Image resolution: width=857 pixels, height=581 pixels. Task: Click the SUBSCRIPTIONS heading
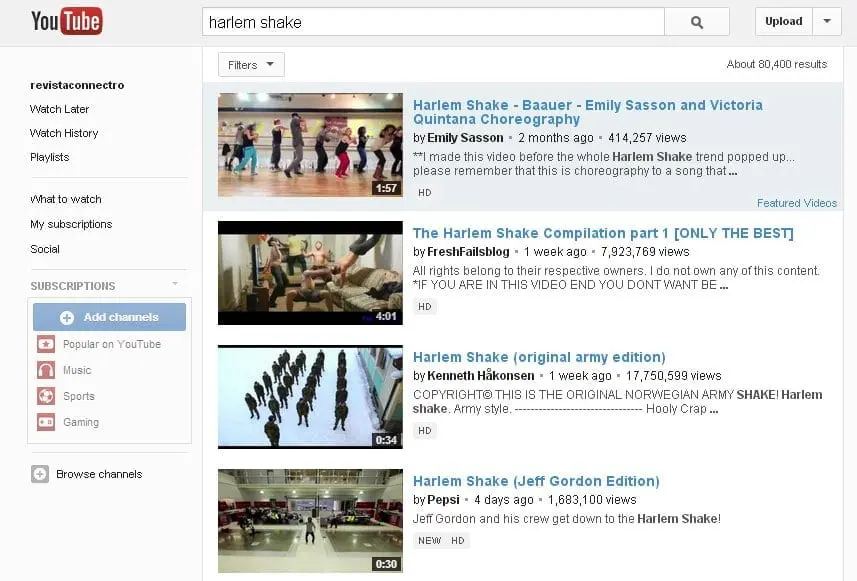coord(73,286)
